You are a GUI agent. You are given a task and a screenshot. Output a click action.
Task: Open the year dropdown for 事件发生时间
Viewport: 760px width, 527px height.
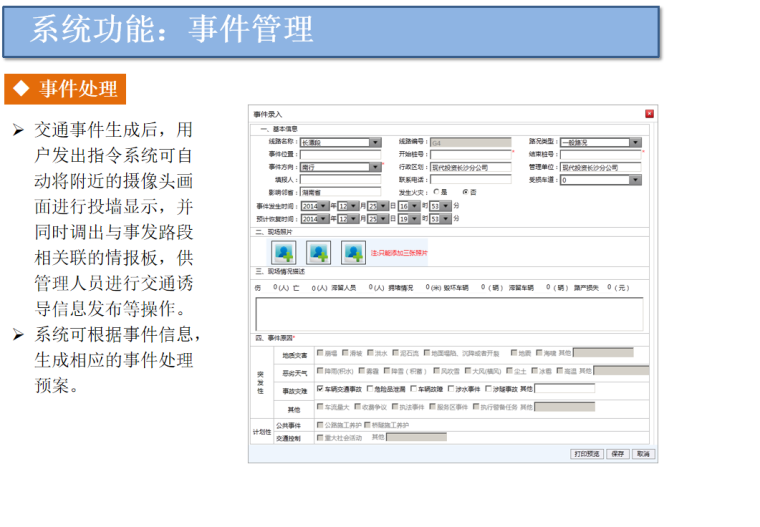point(325,205)
